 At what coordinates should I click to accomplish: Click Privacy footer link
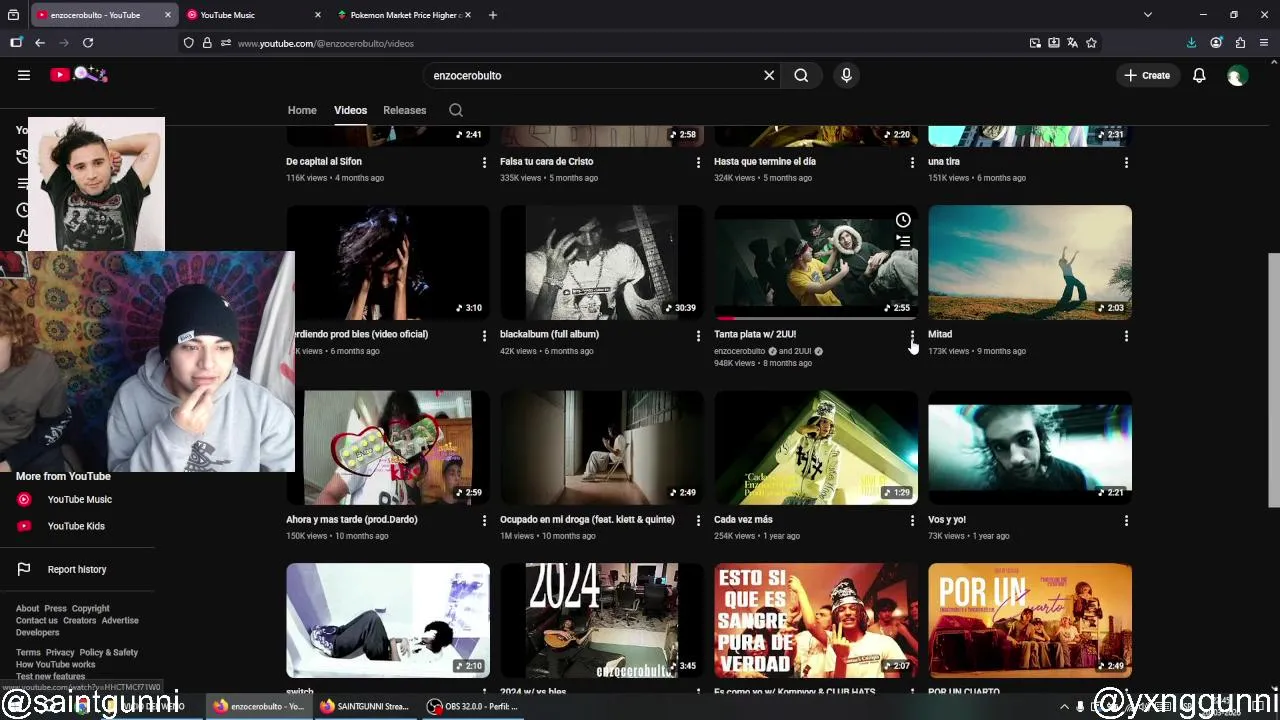[x=60, y=652]
